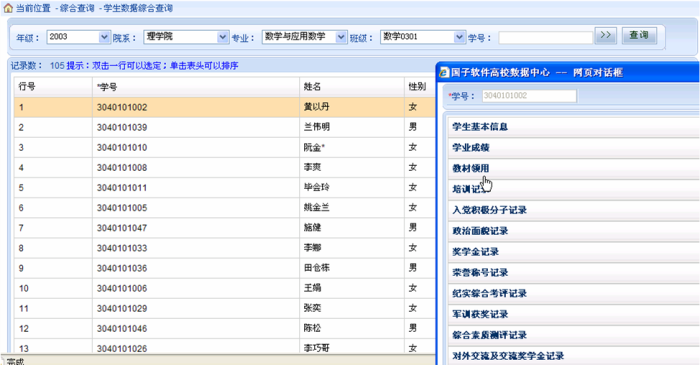This screenshot has width=700, height=365.
Task: Open the 年级 dropdown showing 2003
Action: [x=78, y=37]
